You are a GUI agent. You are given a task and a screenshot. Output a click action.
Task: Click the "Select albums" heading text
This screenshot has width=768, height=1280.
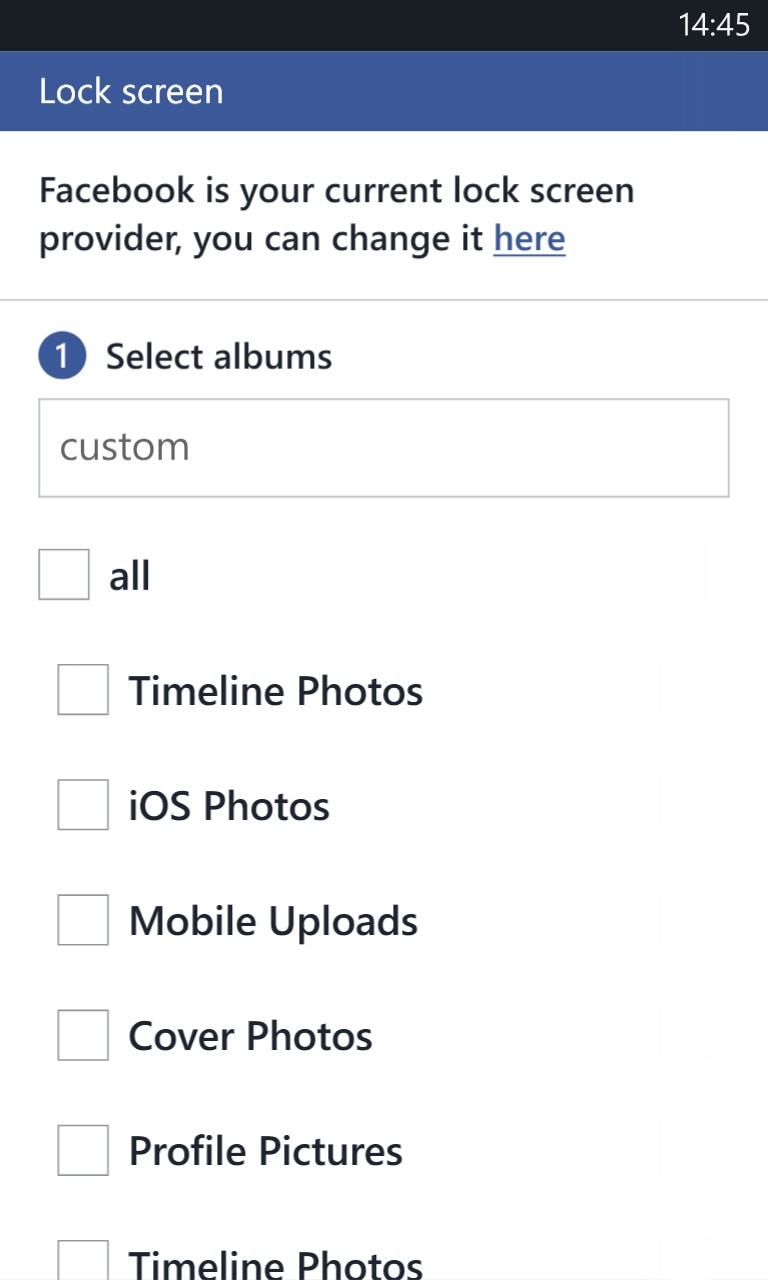point(219,357)
